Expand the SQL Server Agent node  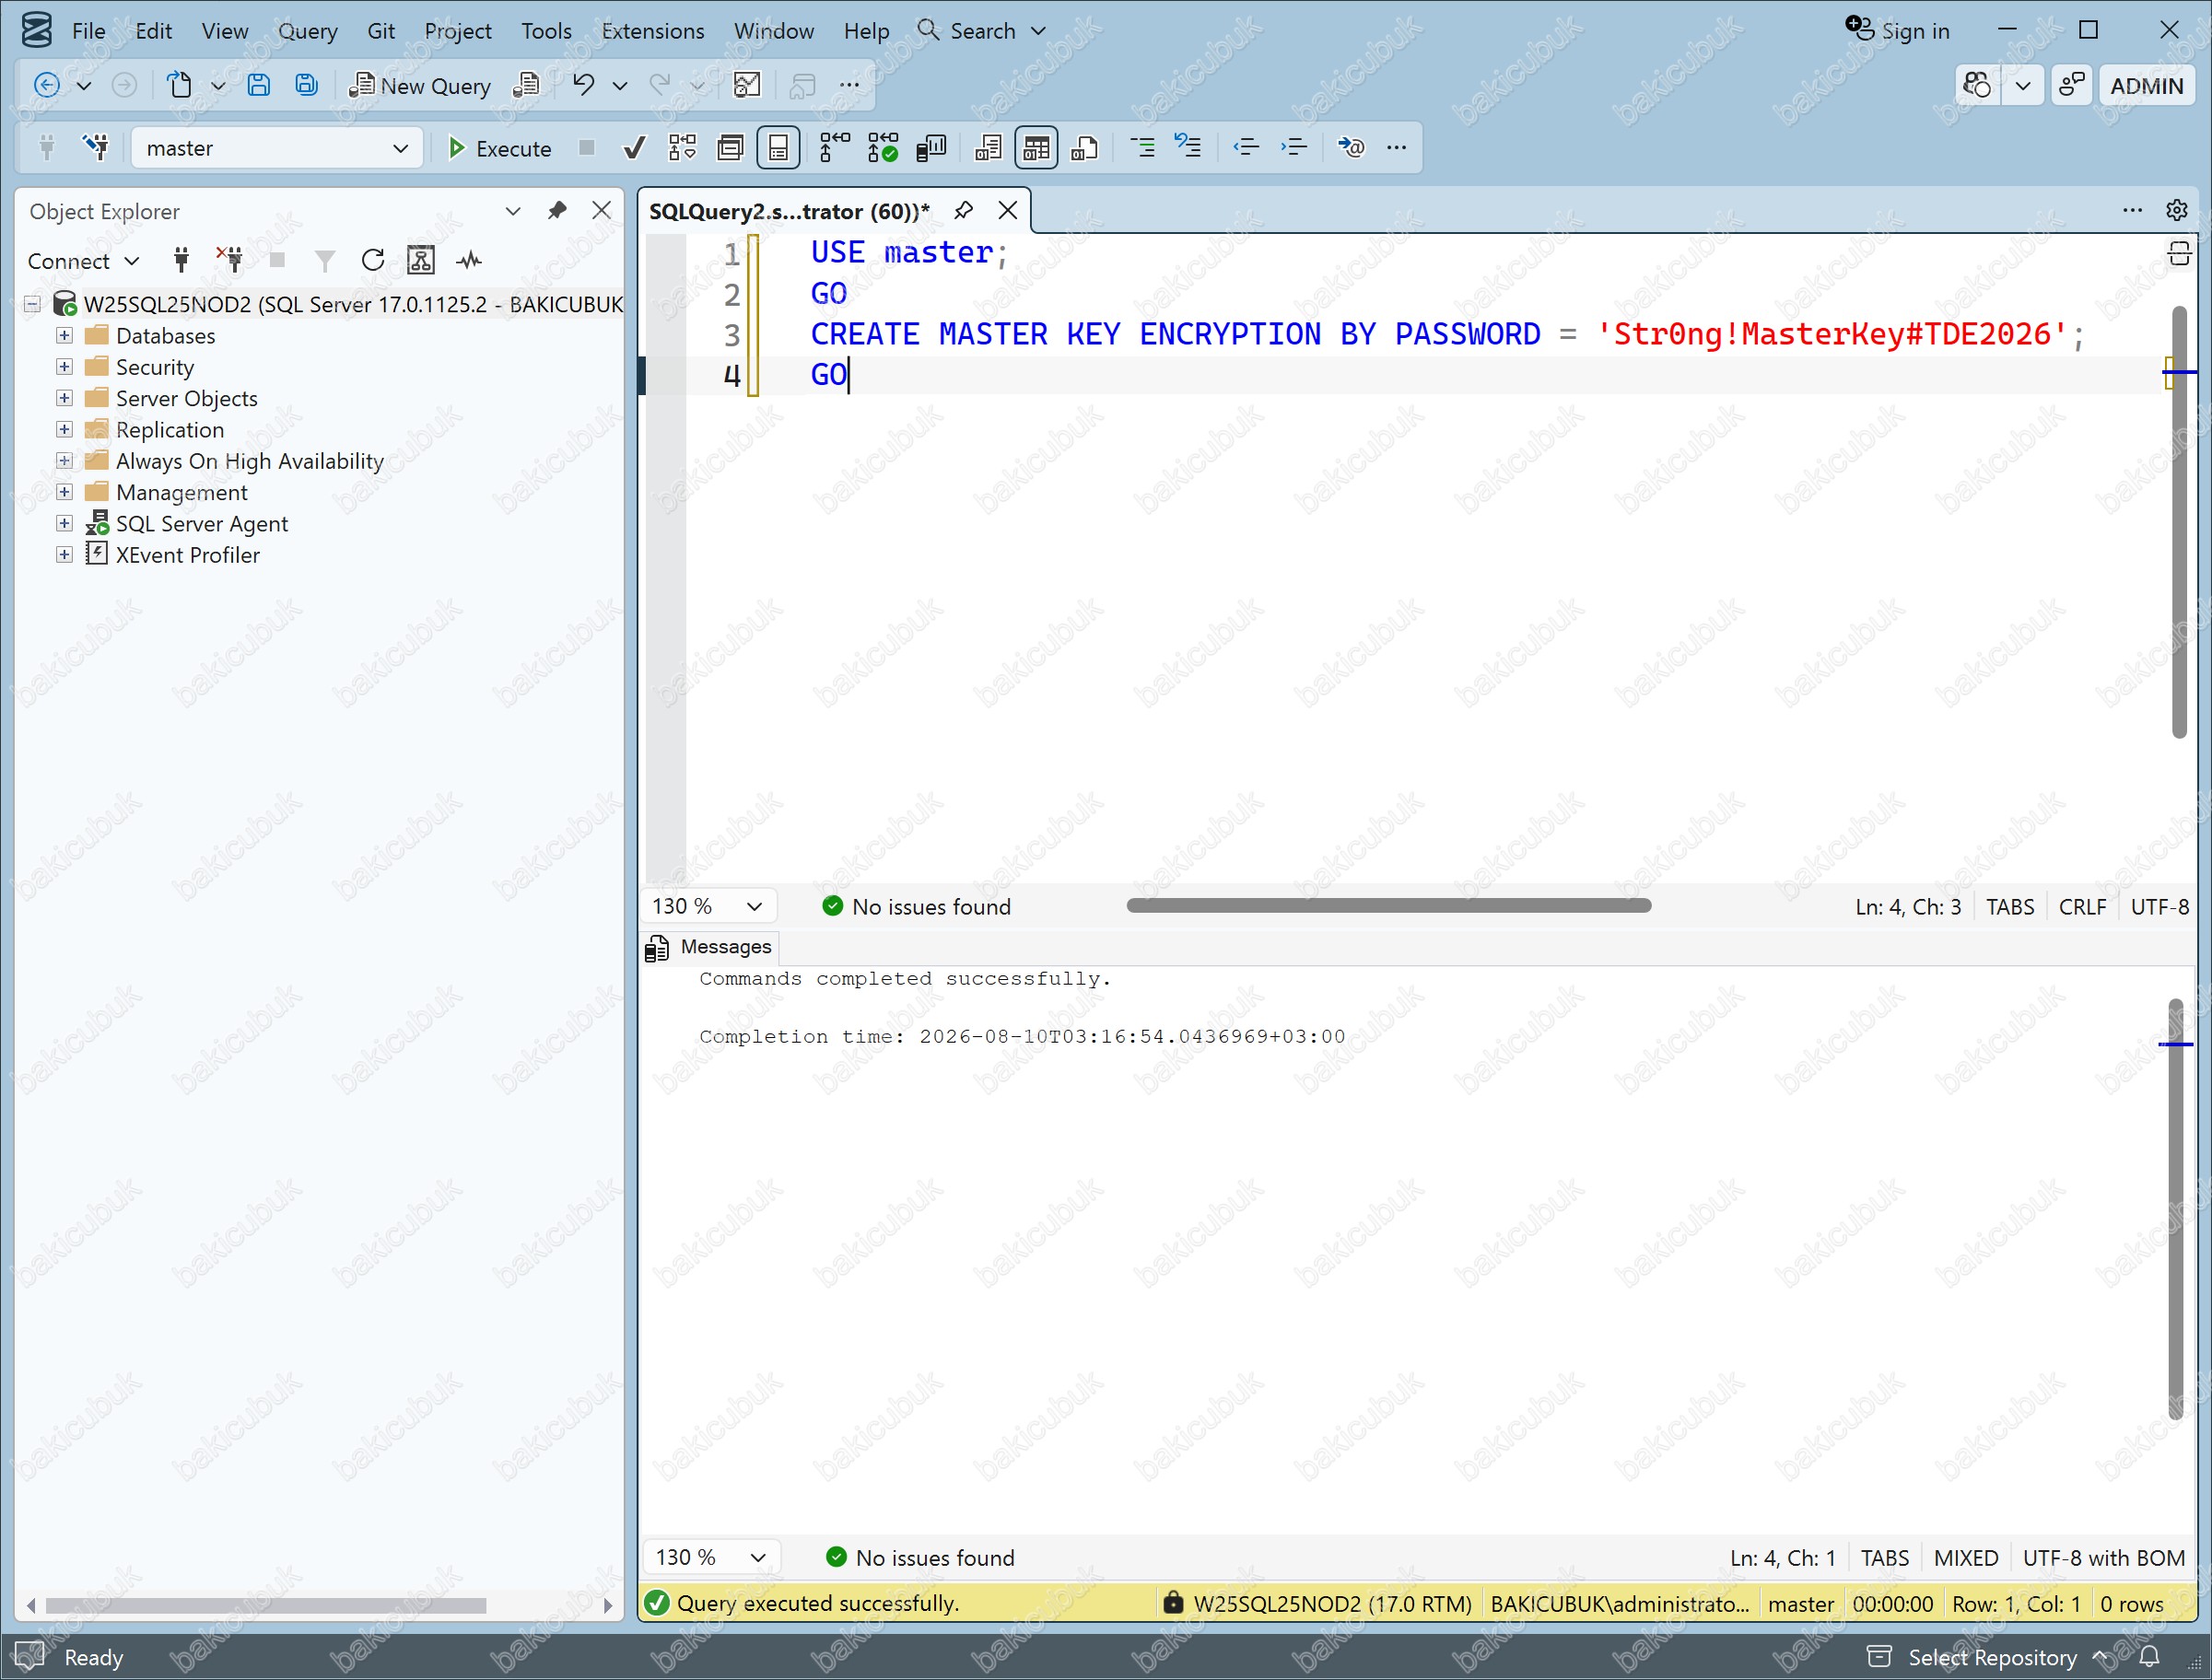click(x=64, y=523)
